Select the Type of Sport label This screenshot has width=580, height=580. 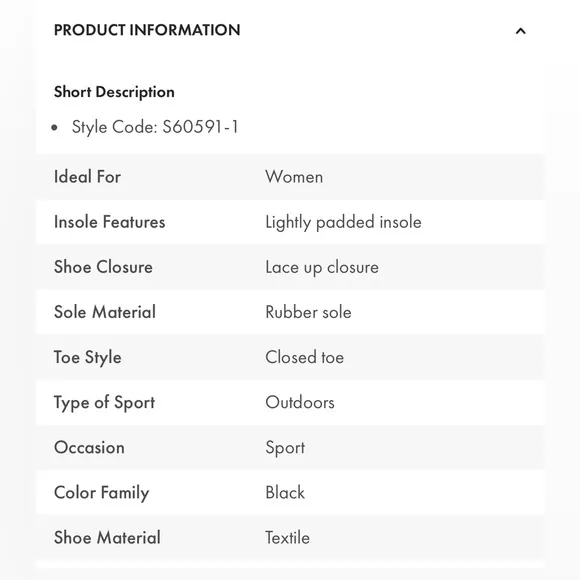point(104,403)
